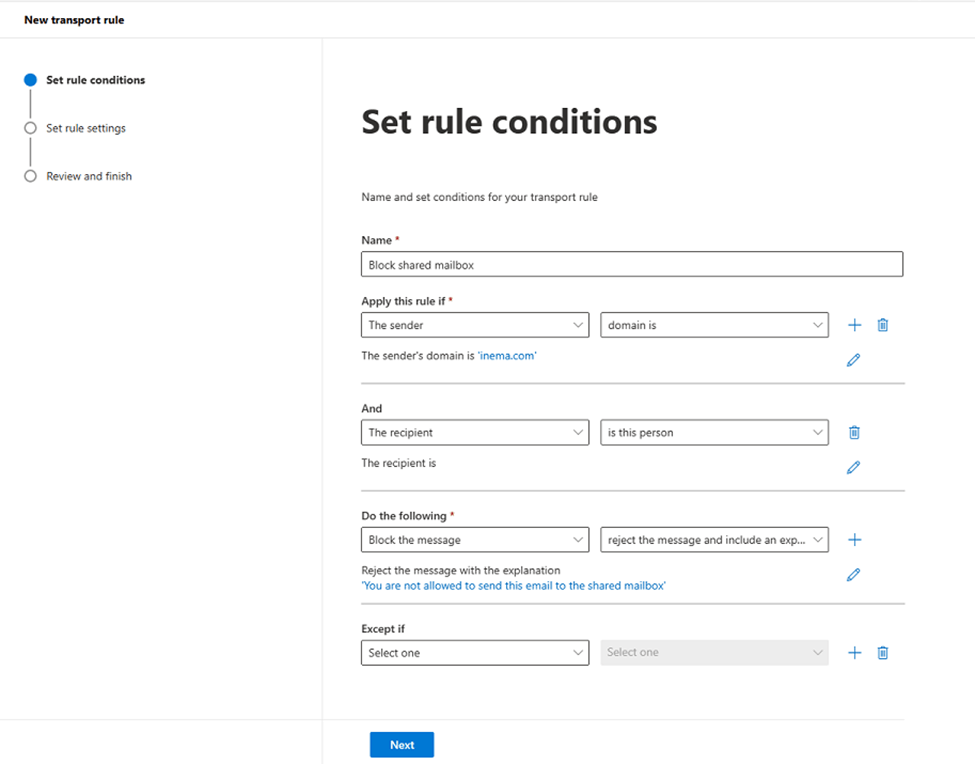This screenshot has width=975, height=764.
Task: Click the 'New transport rule' title
Action: pos(74,20)
